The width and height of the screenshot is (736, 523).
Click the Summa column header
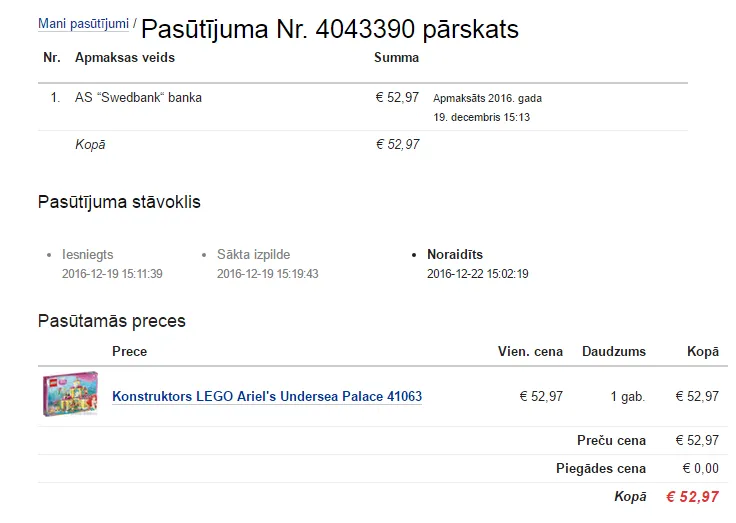[396, 58]
